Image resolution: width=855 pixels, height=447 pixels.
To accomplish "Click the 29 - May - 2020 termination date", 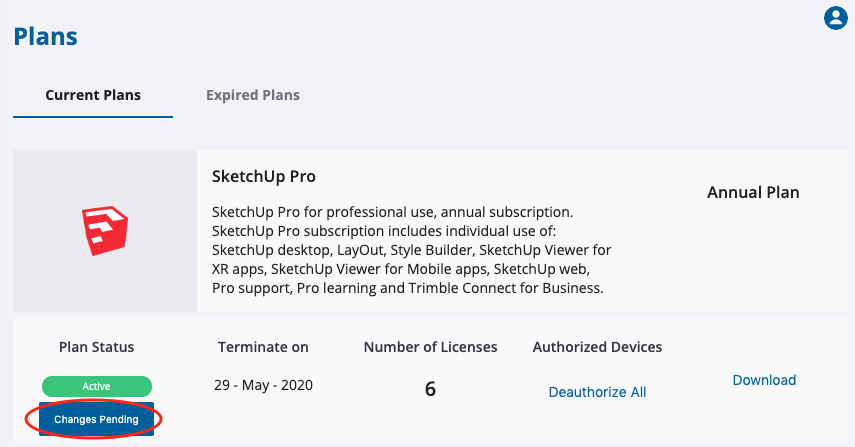I will [263, 385].
